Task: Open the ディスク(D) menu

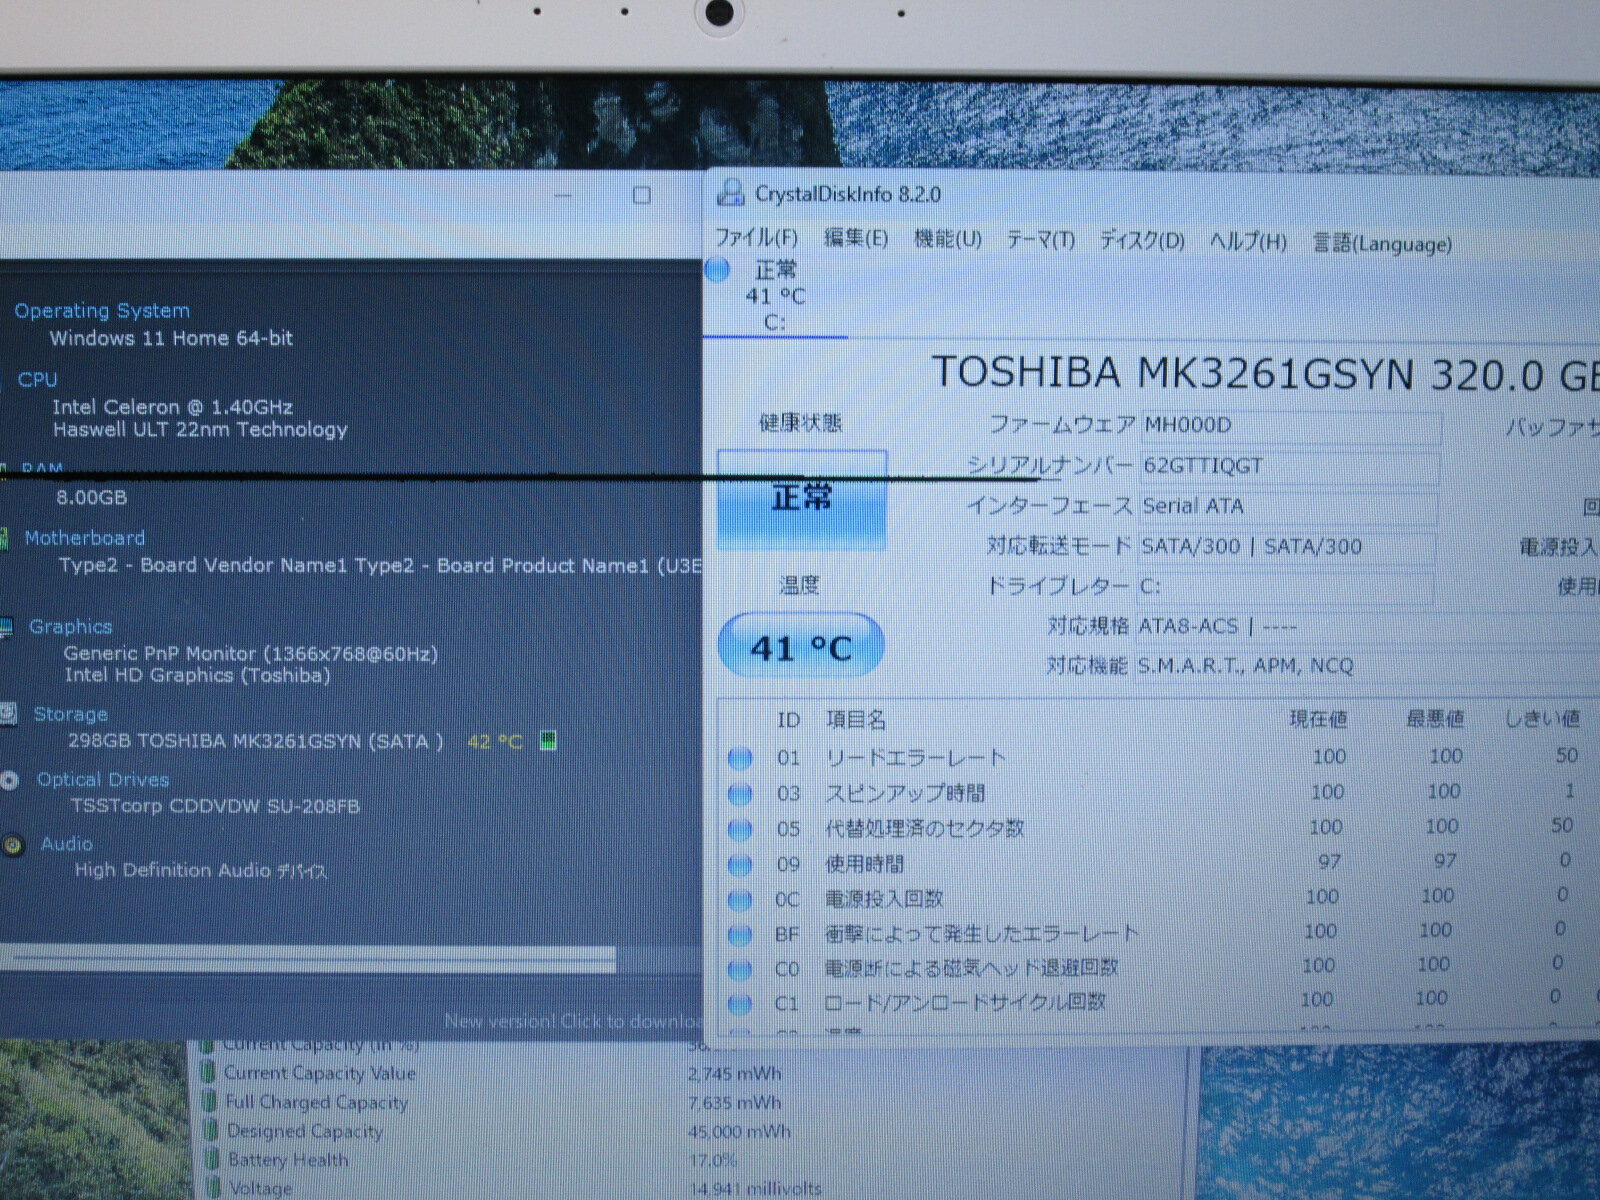Action: (1142, 241)
